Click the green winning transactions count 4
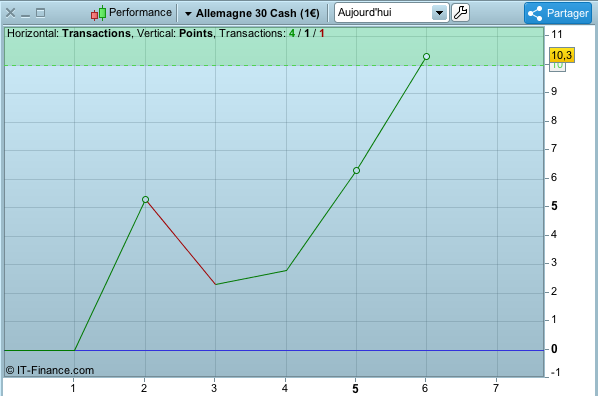This screenshot has width=598, height=396. 292,34
